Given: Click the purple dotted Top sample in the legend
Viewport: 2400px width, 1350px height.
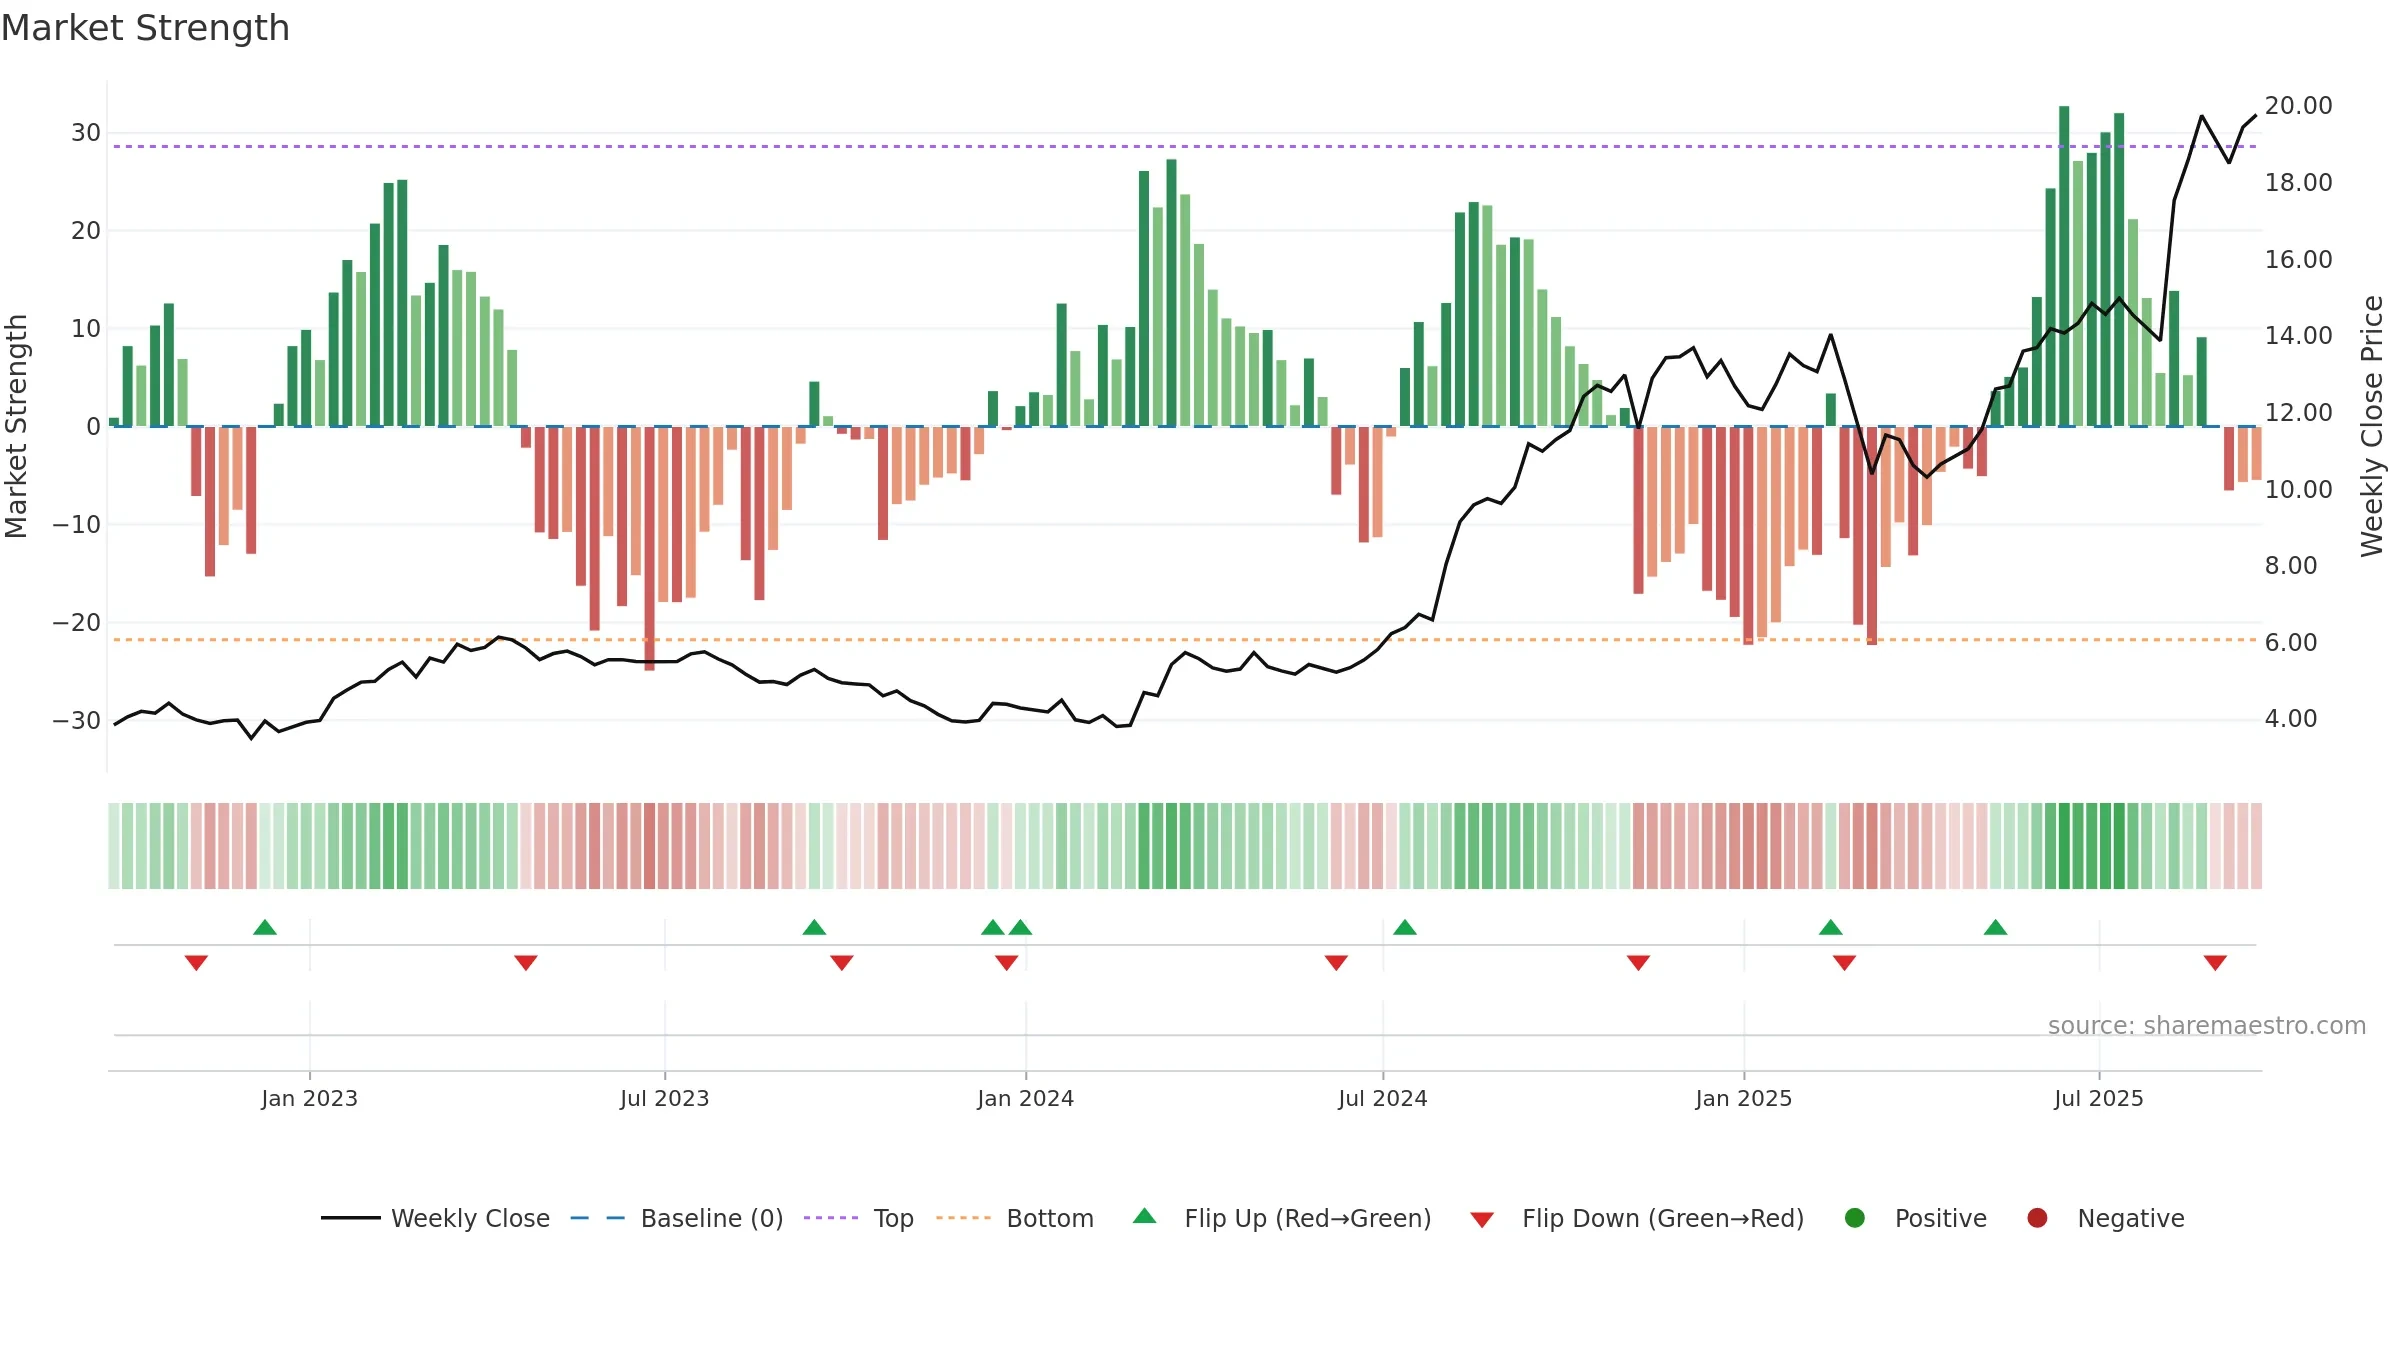Looking at the screenshot, I should point(830,1218).
